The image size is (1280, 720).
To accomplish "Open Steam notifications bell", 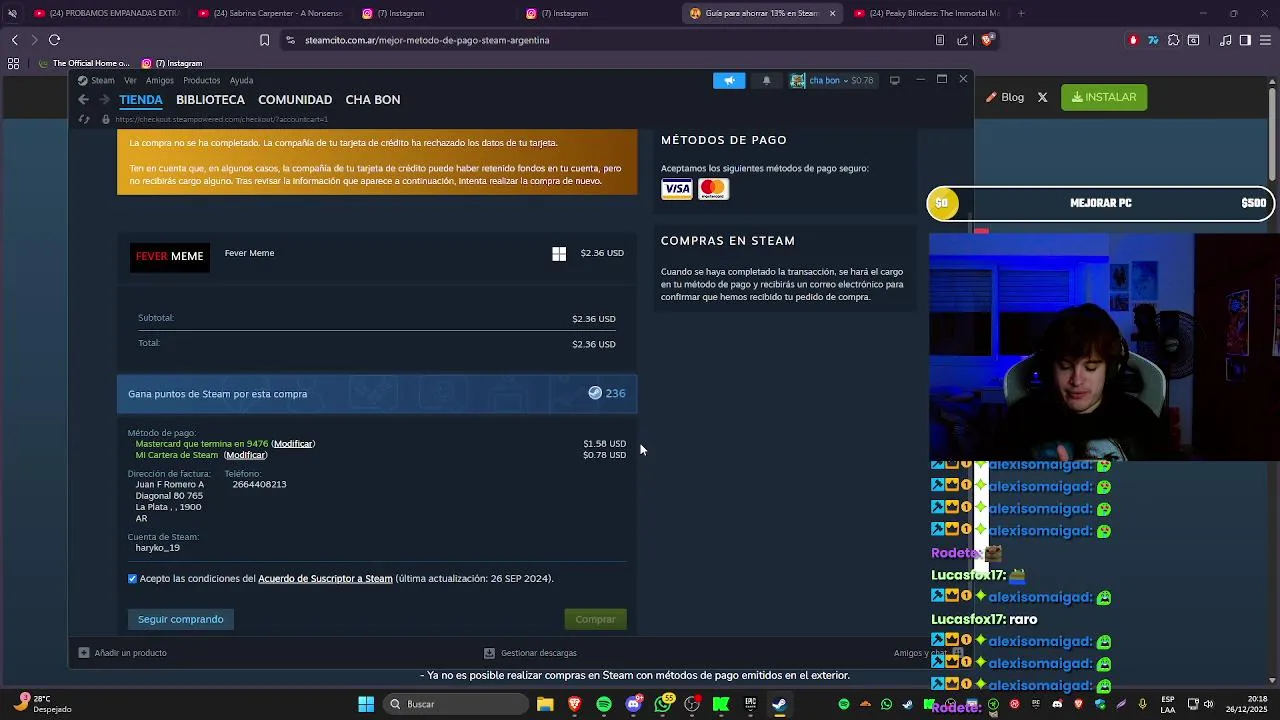I will coord(766,80).
